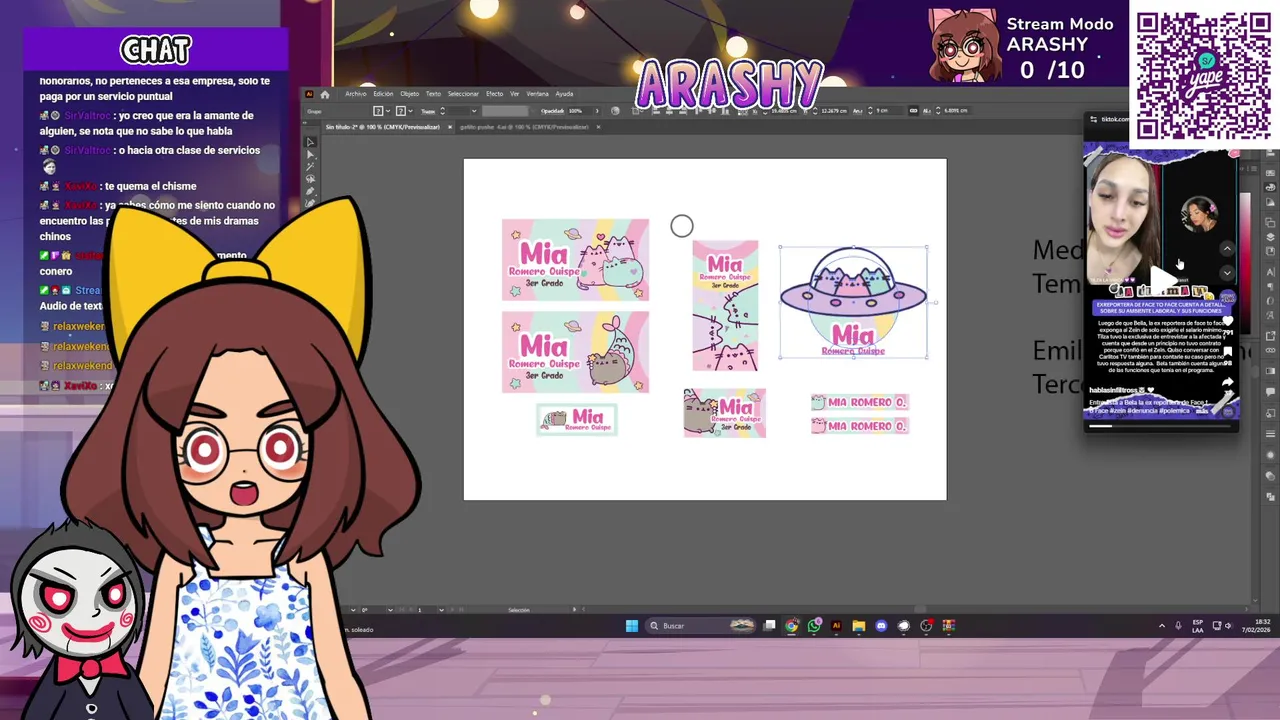This screenshot has width=1280, height=720.
Task: Open Discord from the taskbar
Action: [881, 626]
